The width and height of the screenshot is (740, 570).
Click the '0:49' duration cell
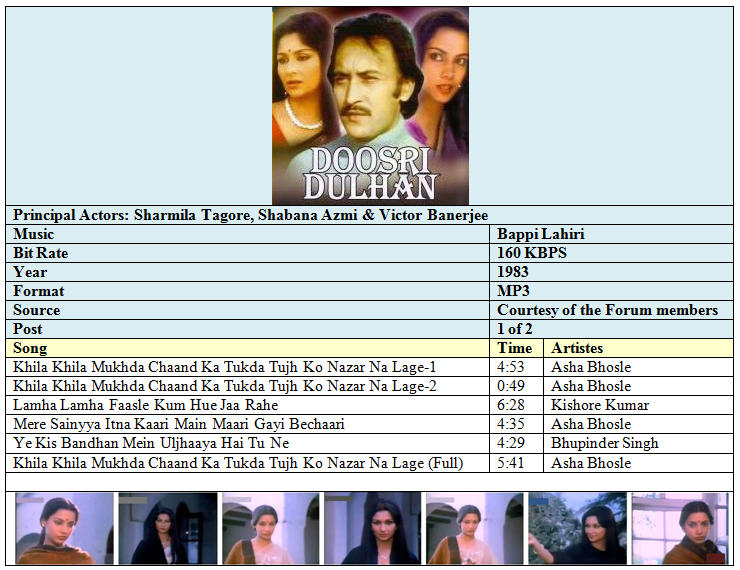pyautogui.click(x=517, y=386)
